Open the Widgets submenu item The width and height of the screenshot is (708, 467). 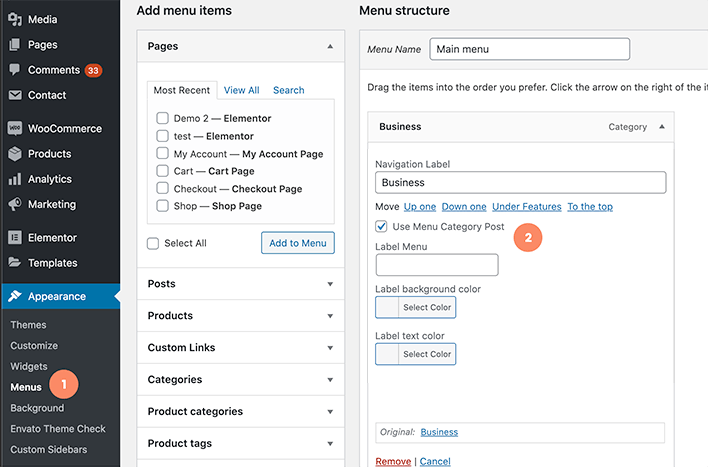tap(29, 366)
